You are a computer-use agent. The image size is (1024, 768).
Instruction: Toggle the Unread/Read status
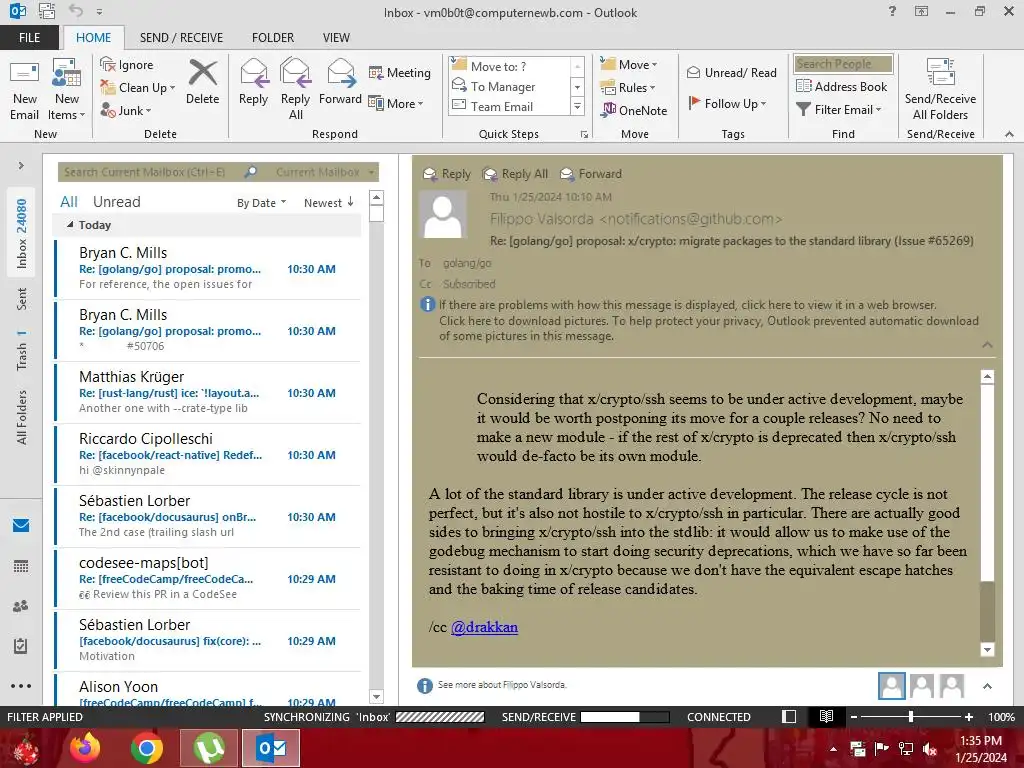tap(732, 72)
